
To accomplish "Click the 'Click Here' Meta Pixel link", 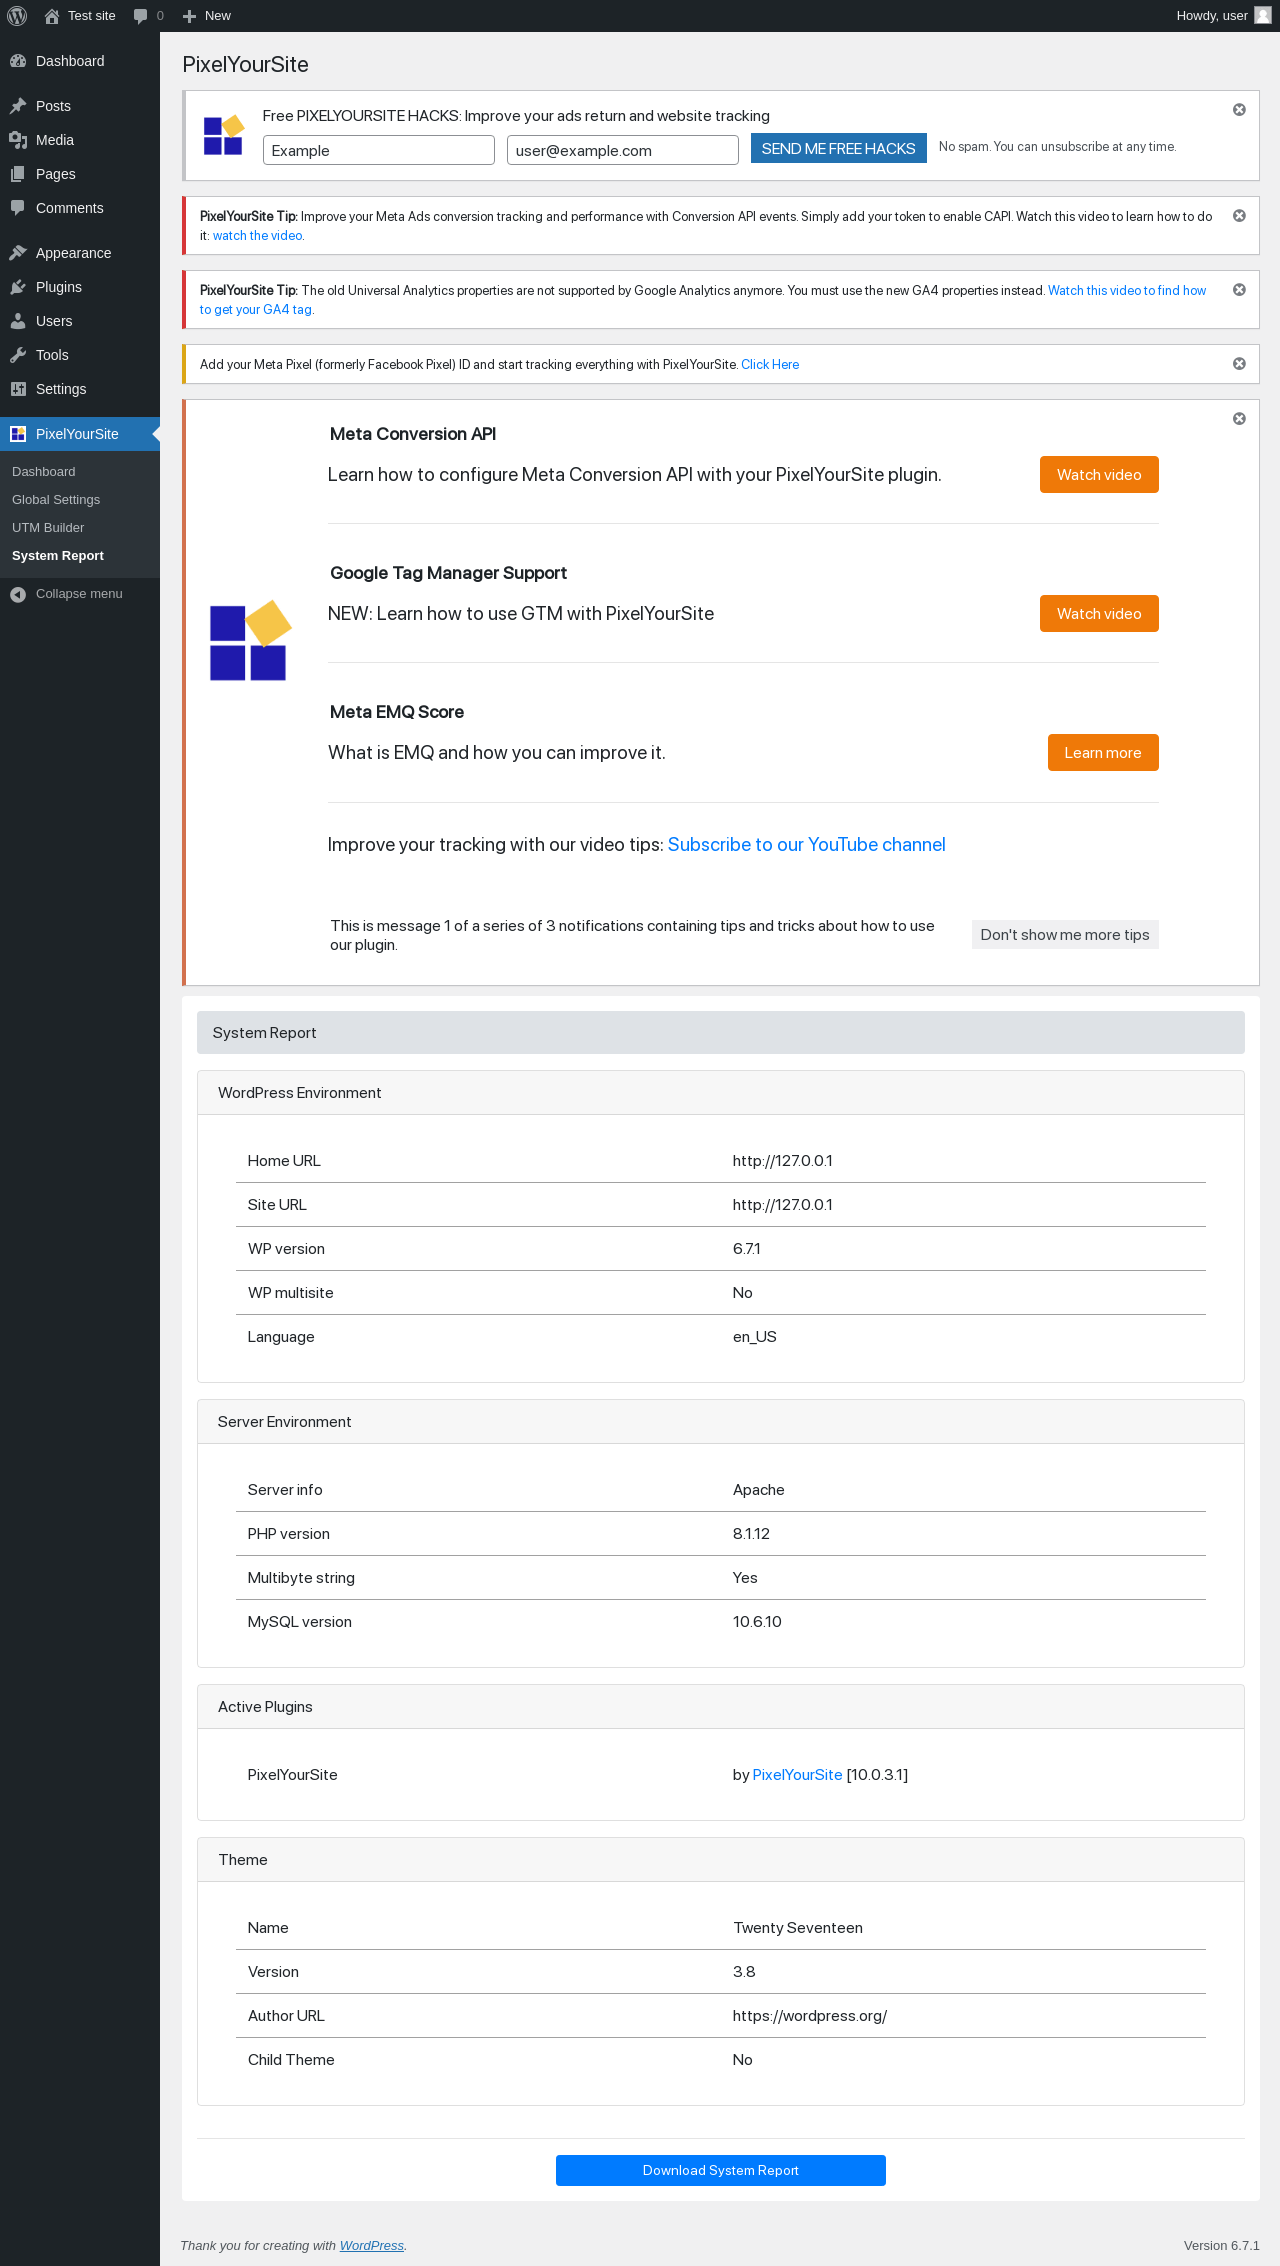I will [770, 365].
